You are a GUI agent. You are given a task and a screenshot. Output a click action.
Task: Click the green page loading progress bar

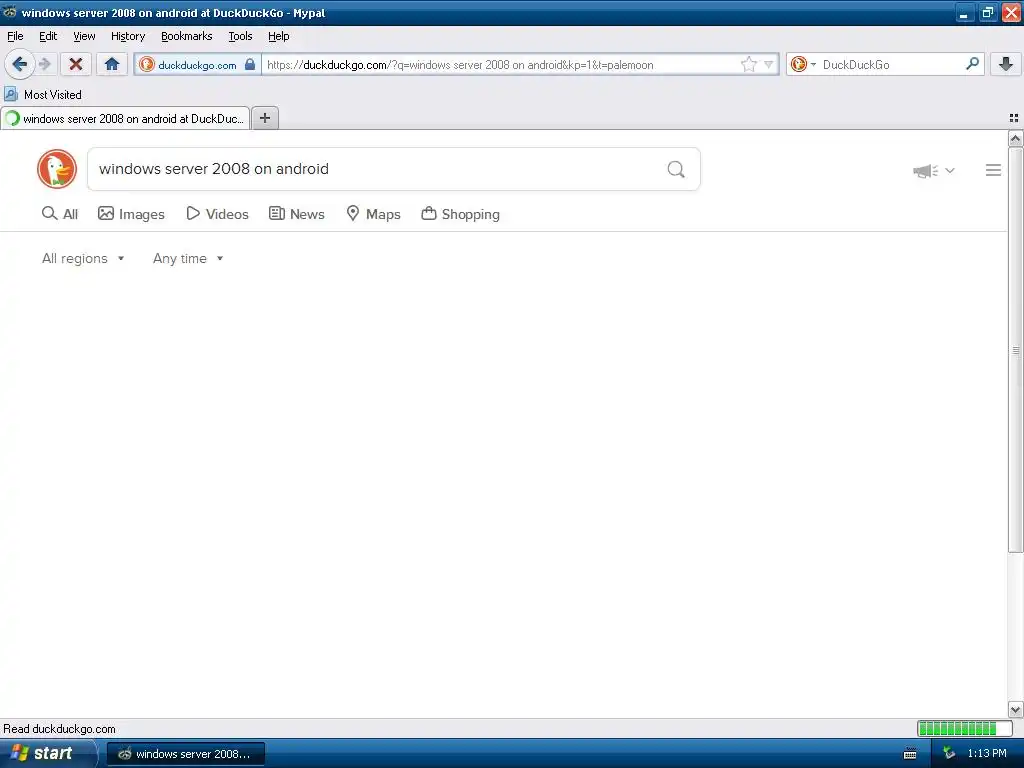tap(964, 728)
